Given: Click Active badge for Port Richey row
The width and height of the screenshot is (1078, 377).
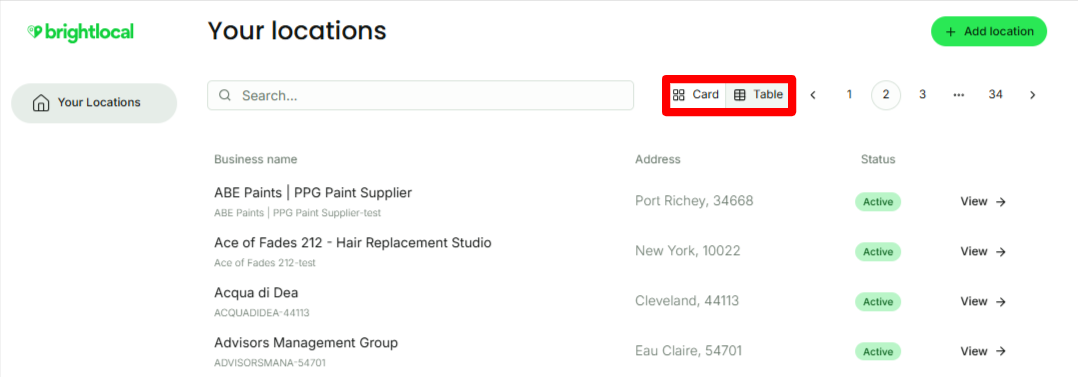Looking at the screenshot, I should (x=878, y=202).
